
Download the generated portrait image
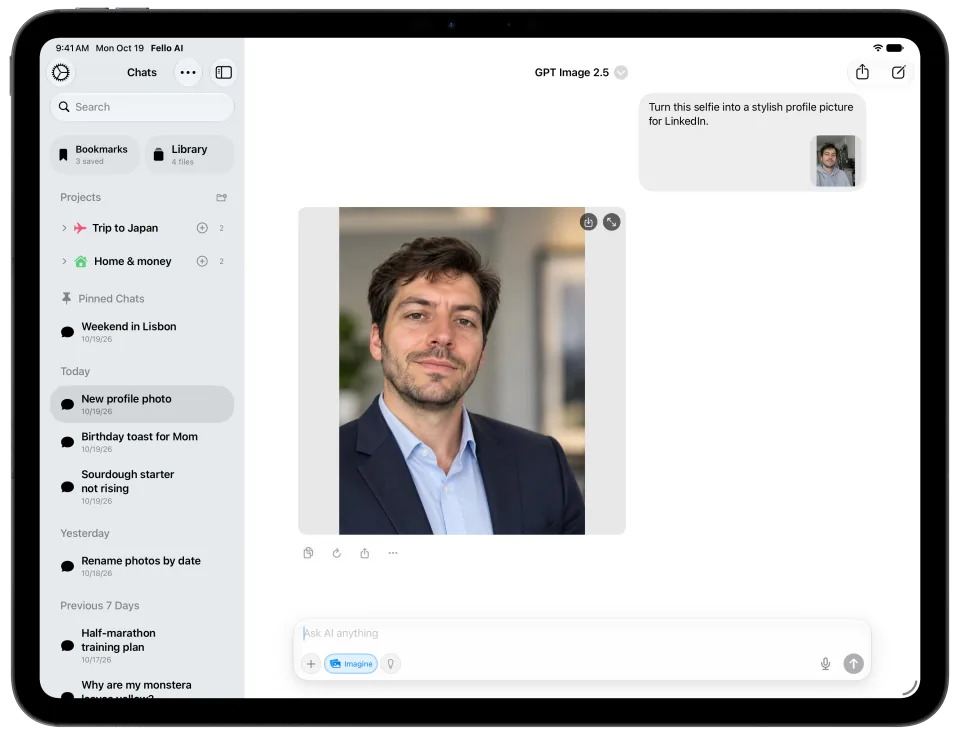coord(588,222)
